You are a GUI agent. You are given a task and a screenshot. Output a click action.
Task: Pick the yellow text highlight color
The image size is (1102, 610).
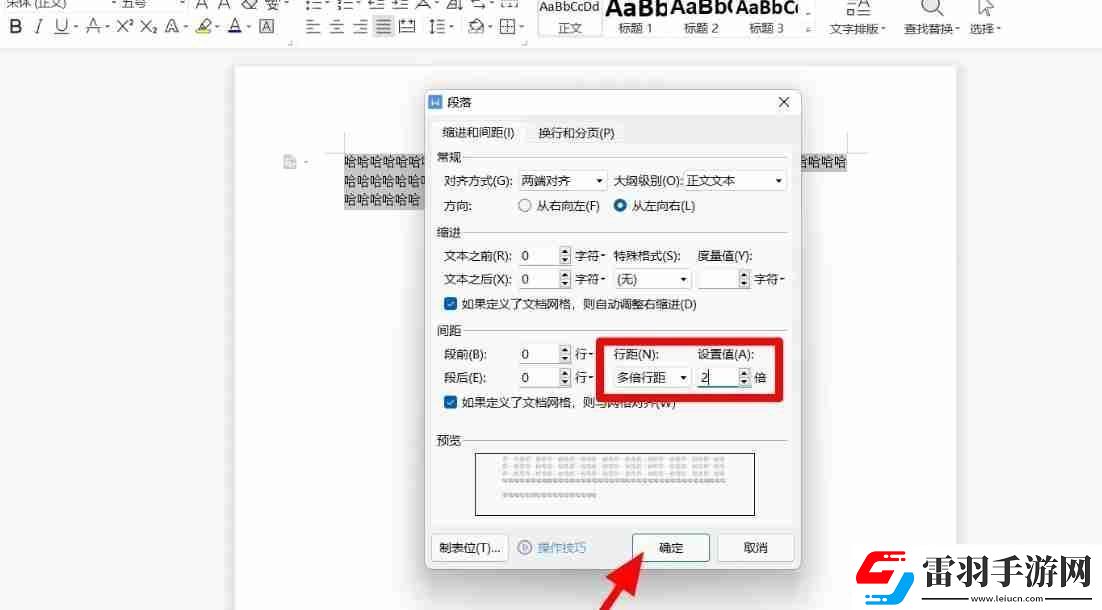[x=203, y=27]
